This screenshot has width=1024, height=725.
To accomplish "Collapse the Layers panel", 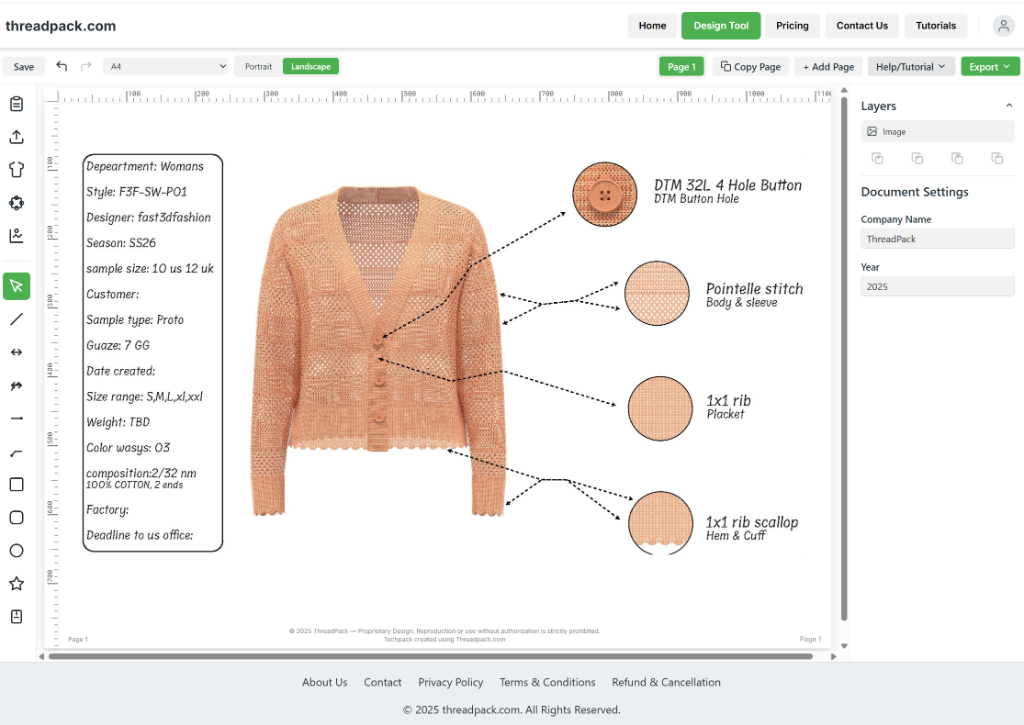I will [1008, 105].
